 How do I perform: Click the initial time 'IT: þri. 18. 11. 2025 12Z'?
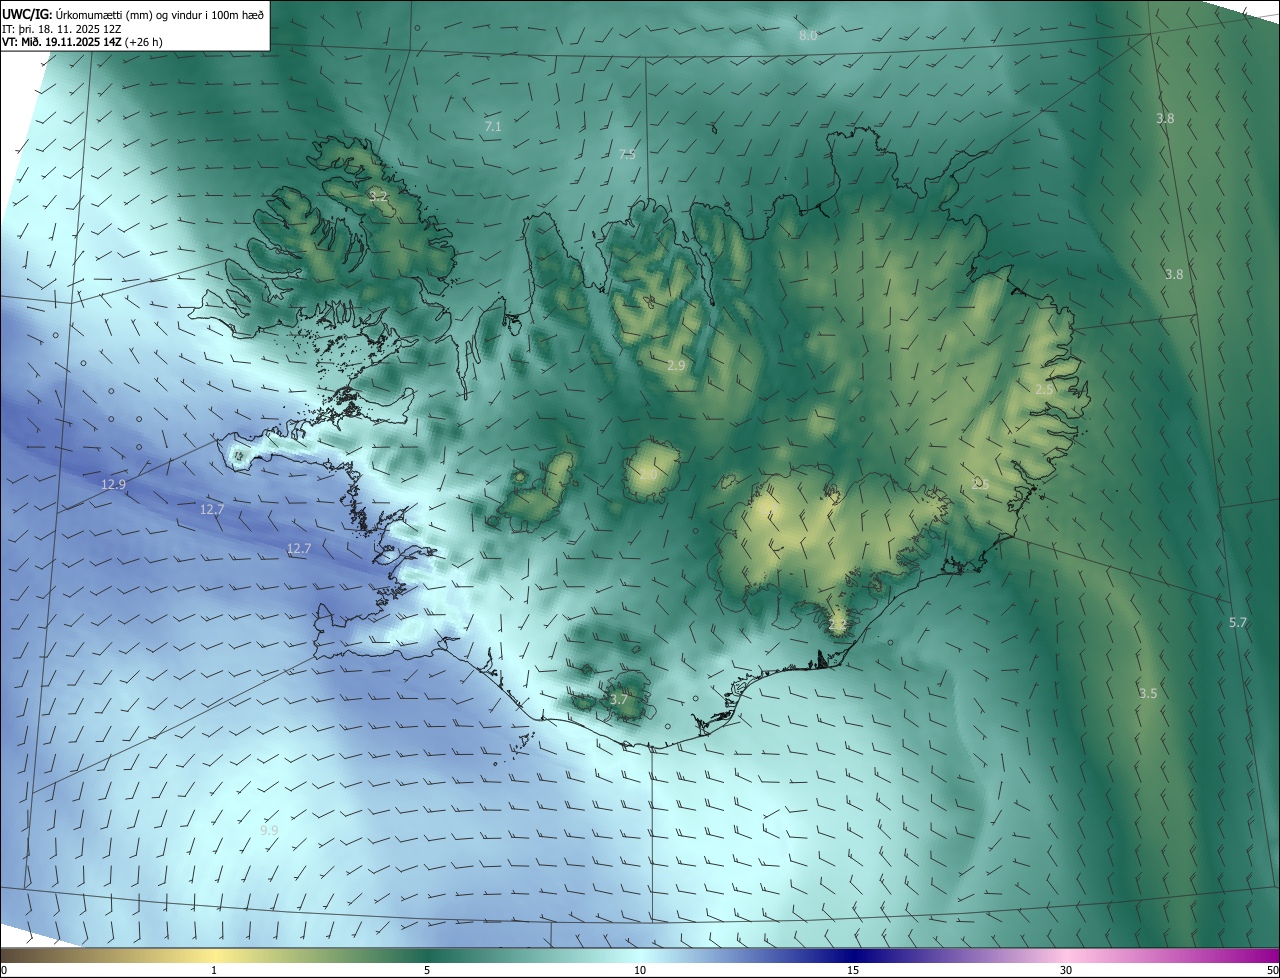click(63, 29)
